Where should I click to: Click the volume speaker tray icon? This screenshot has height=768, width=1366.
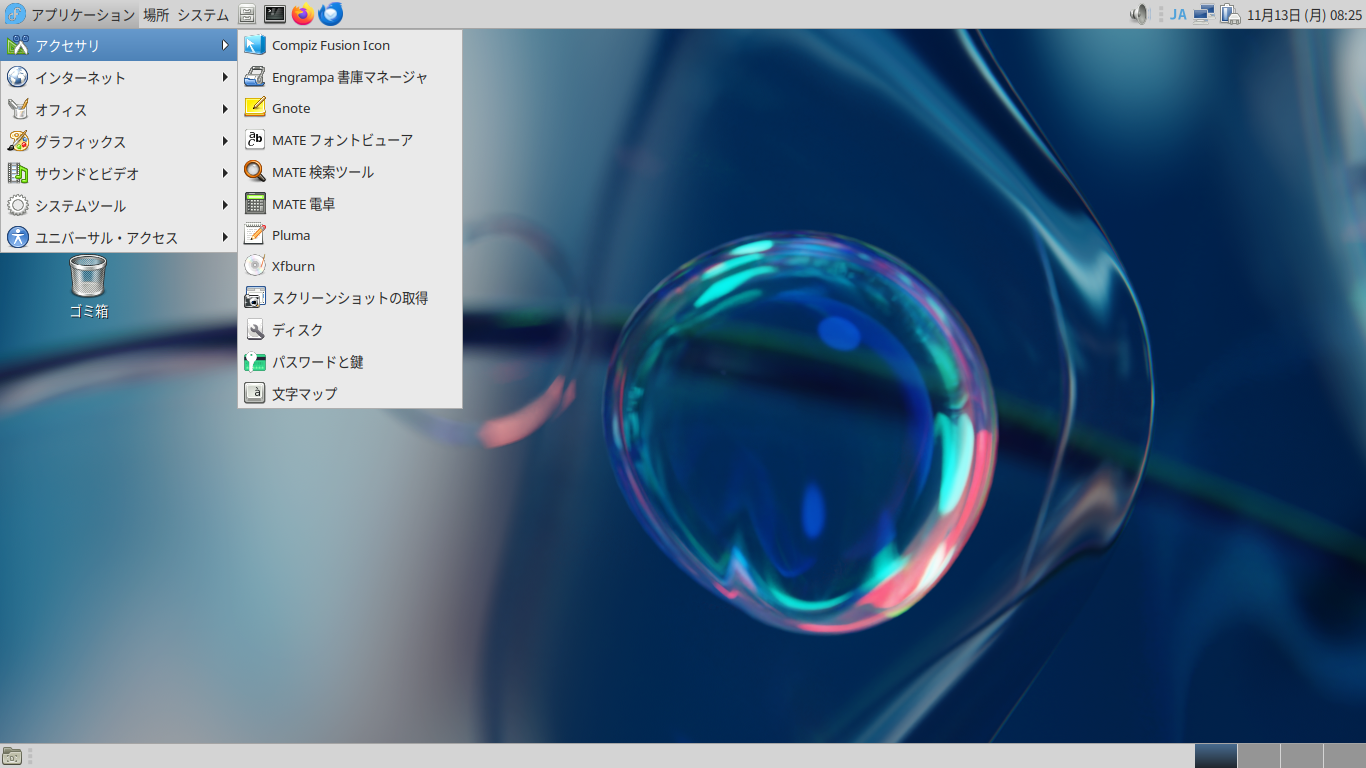pyautogui.click(x=1139, y=14)
